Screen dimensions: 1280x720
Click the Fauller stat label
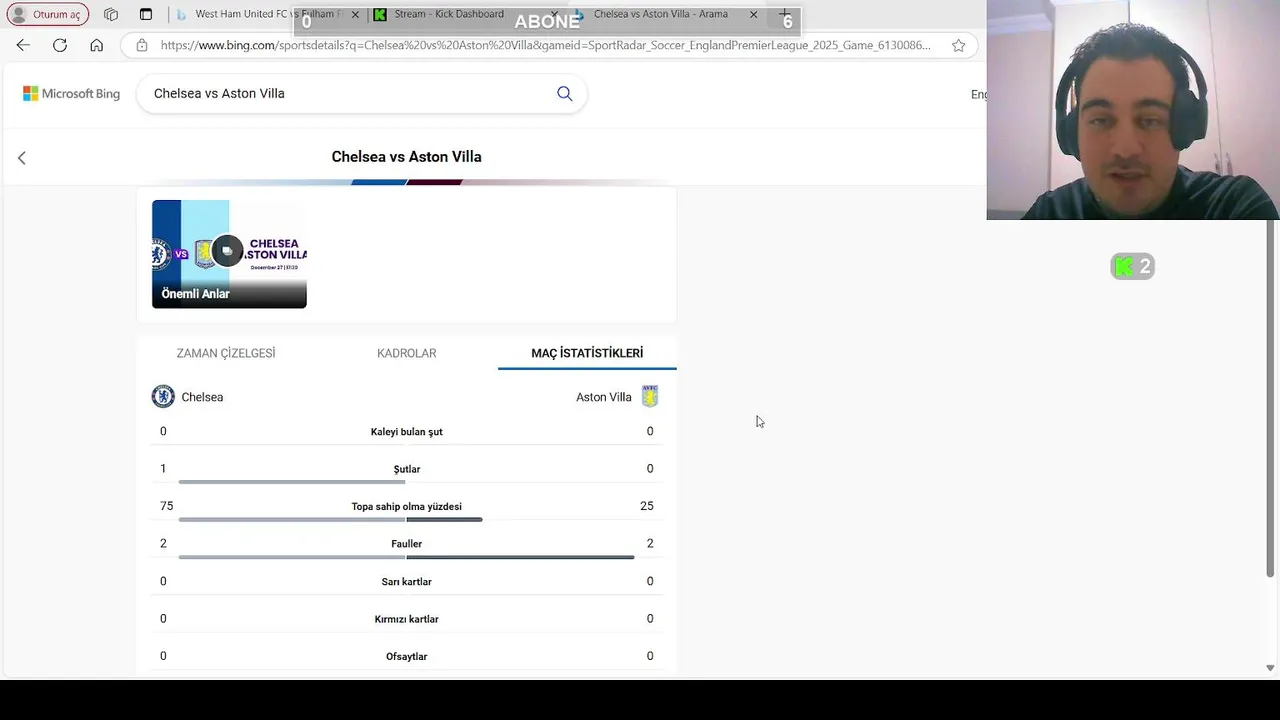(x=406, y=544)
